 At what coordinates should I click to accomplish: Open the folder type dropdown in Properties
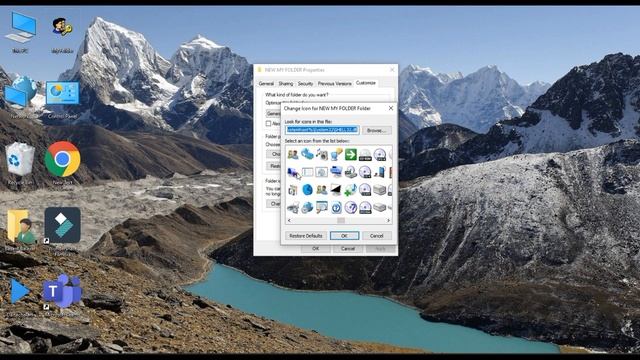tap(273, 113)
